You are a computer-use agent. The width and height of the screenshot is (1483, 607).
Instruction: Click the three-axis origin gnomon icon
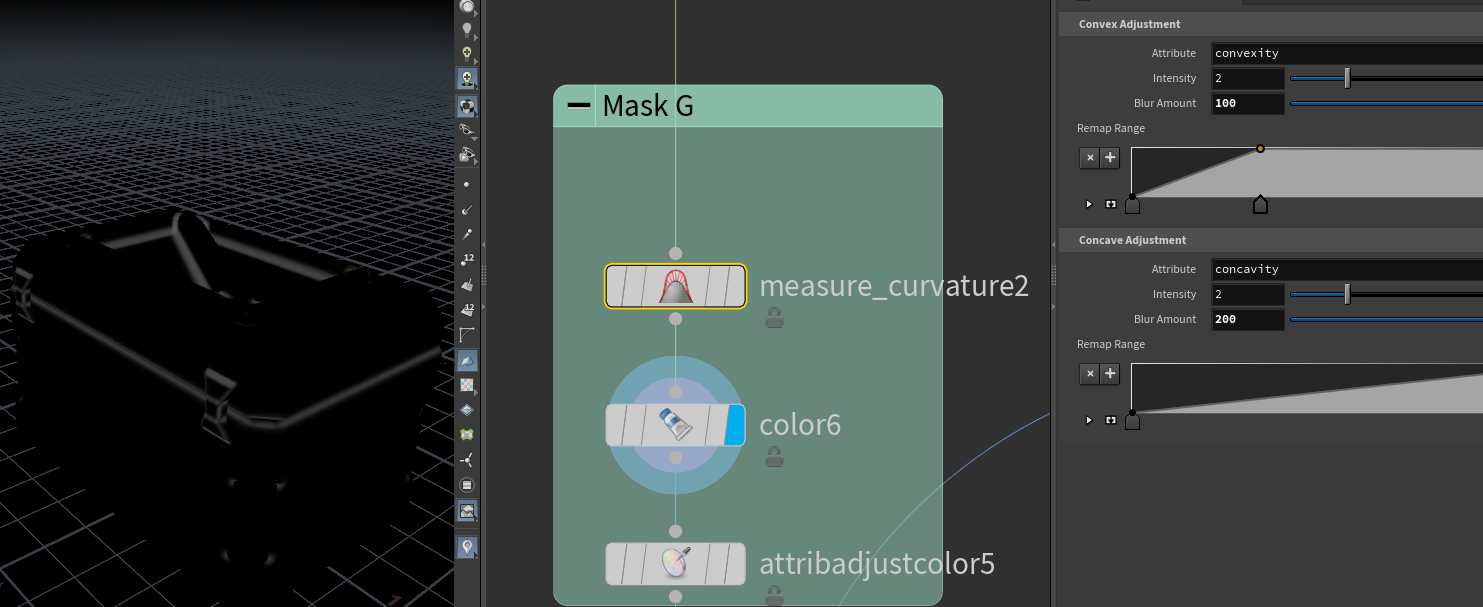[x=466, y=460]
